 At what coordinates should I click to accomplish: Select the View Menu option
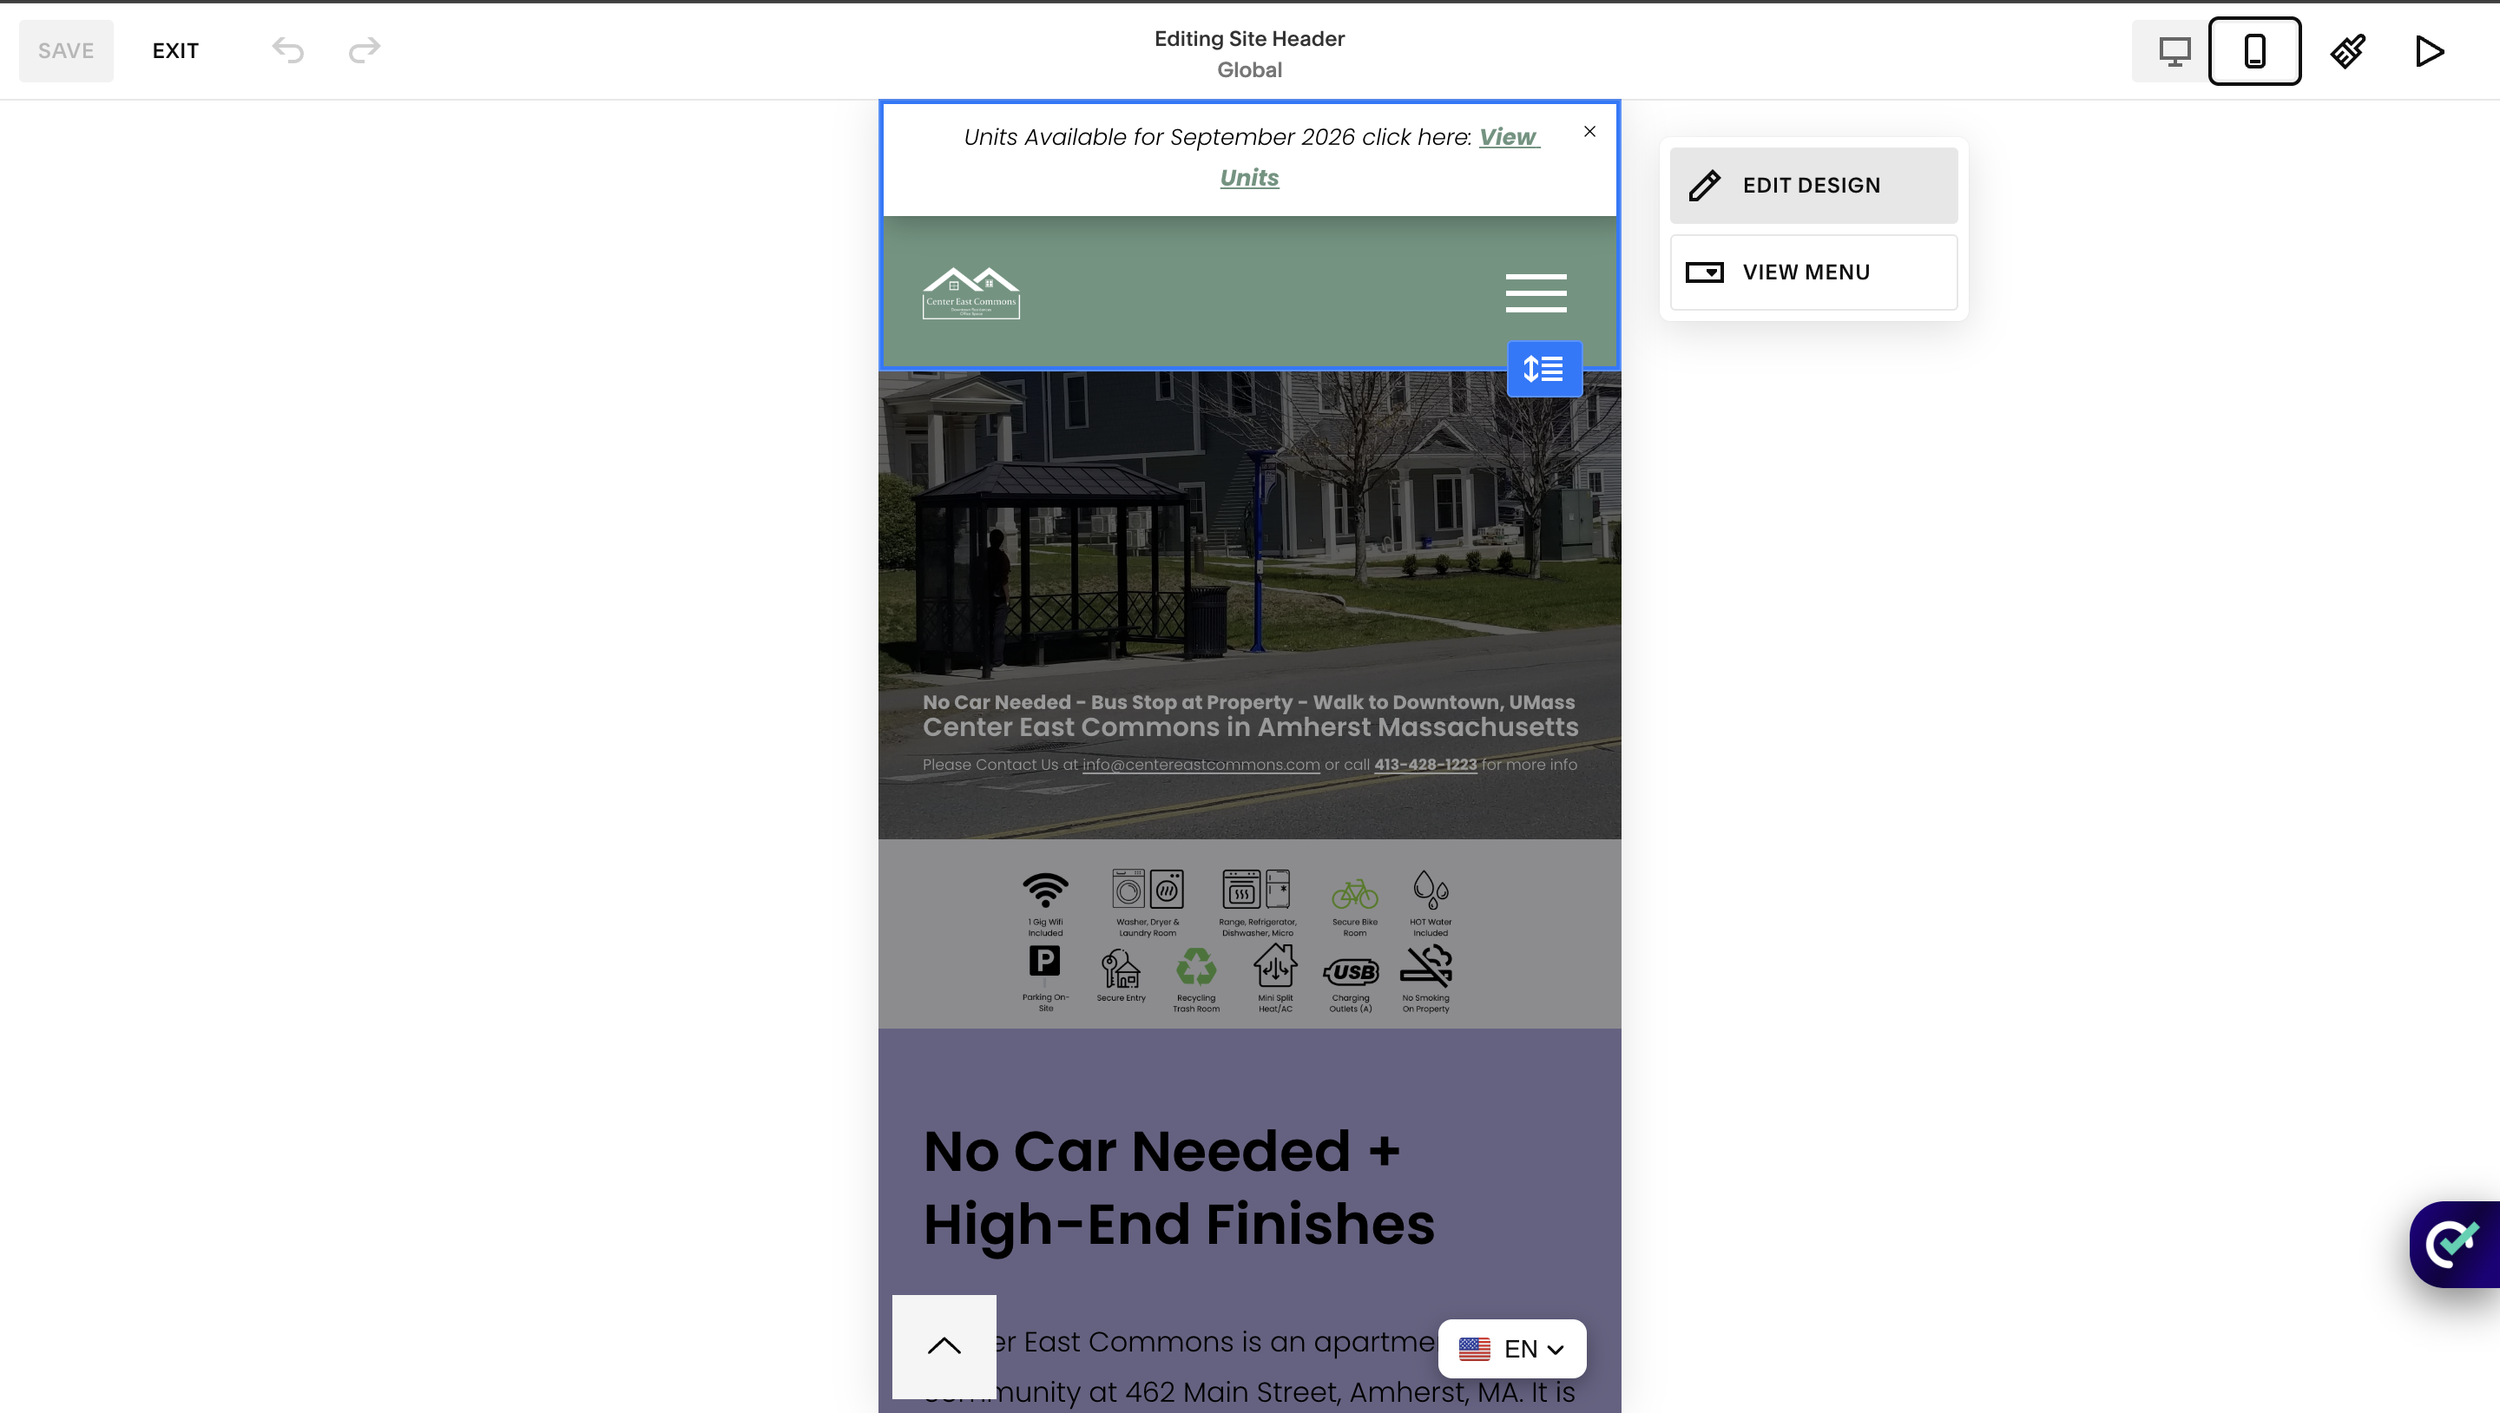(1813, 272)
